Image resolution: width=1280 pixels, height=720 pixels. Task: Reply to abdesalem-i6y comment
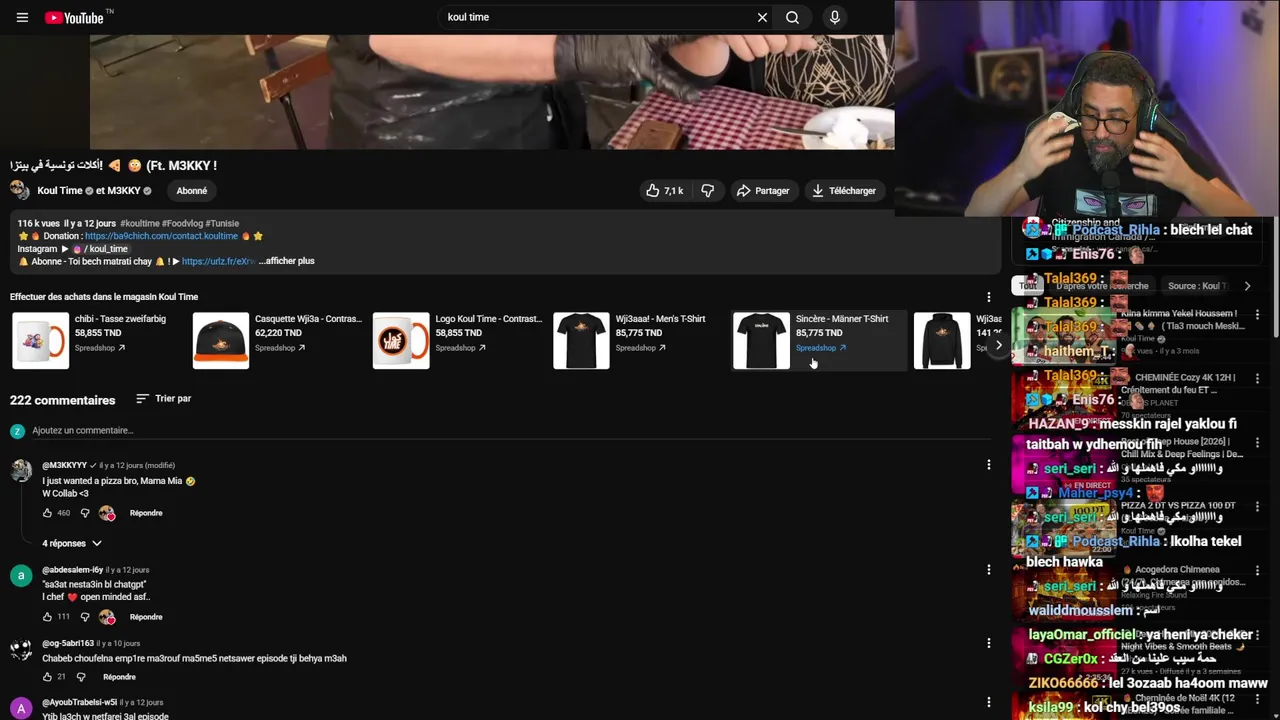[x=146, y=617]
